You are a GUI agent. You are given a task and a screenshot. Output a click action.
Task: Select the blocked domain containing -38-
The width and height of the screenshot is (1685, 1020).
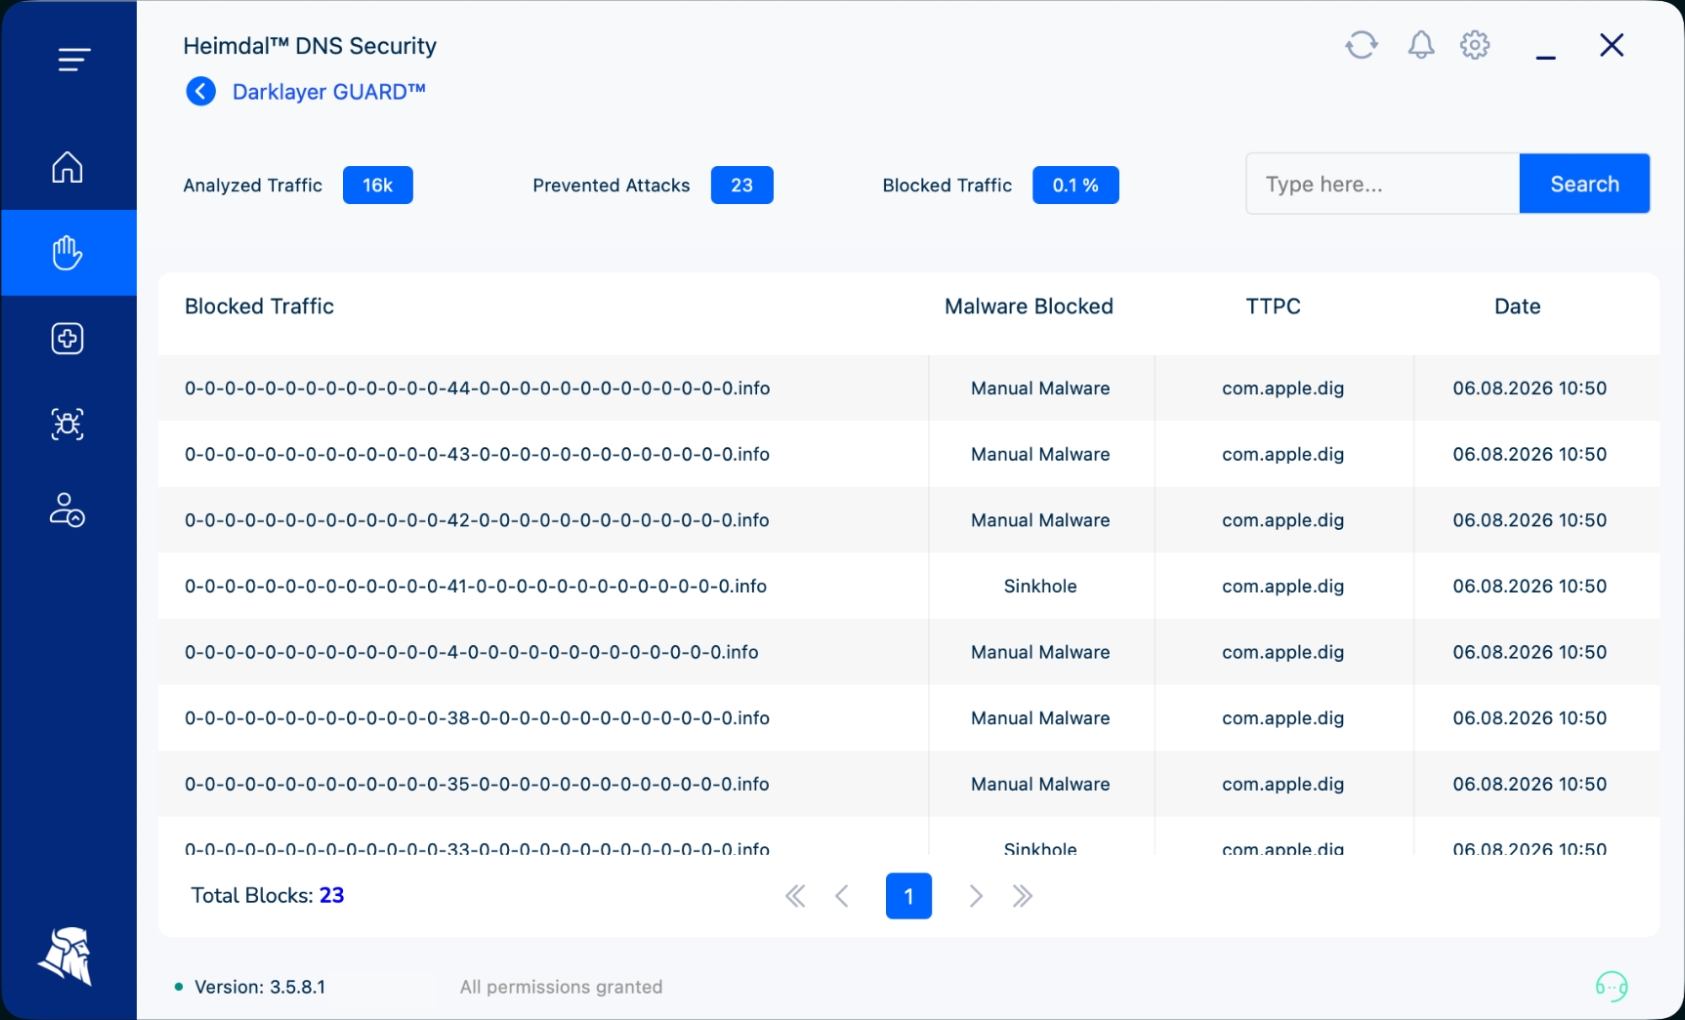[477, 718]
